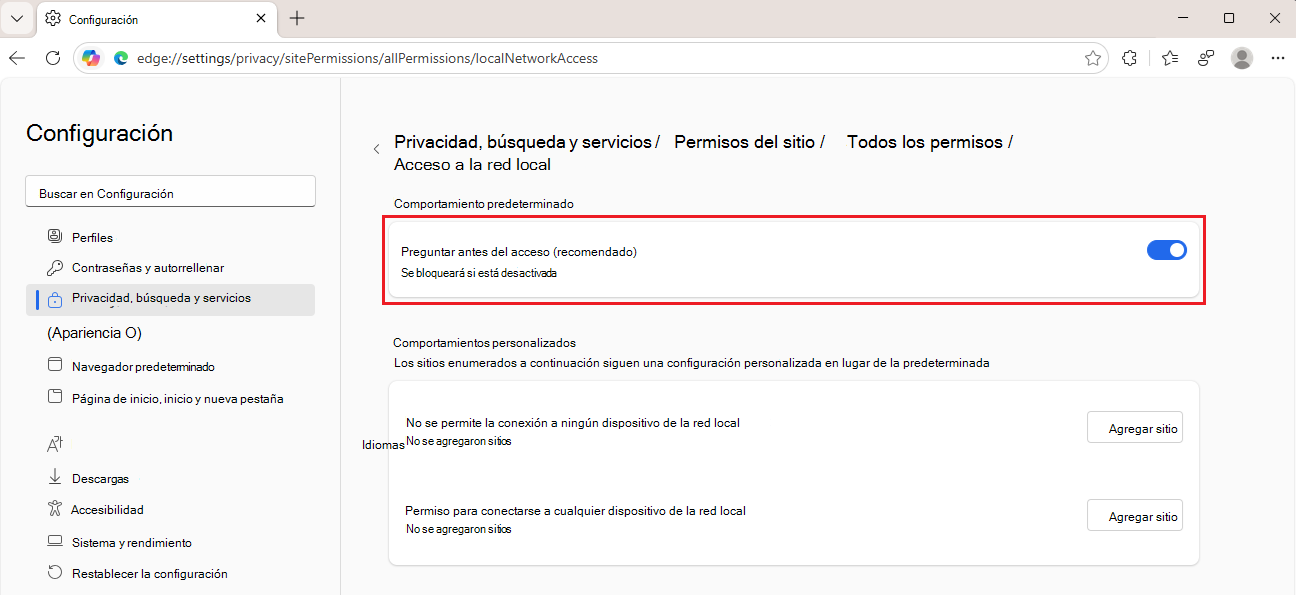This screenshot has width=1296, height=595.
Task: Open Privacidad, búsqueda y servicios breadcrumb link
Action: pos(523,142)
